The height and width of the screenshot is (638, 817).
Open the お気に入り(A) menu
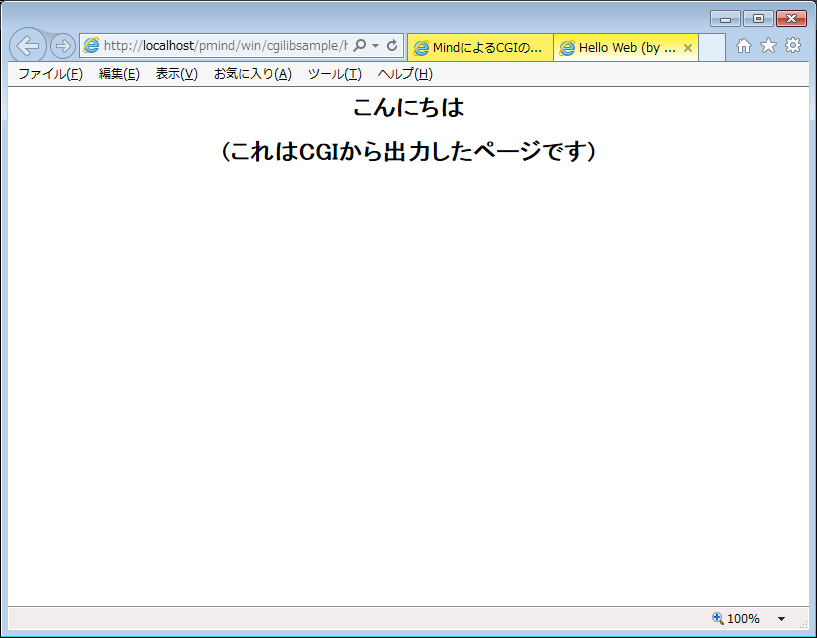(x=253, y=74)
